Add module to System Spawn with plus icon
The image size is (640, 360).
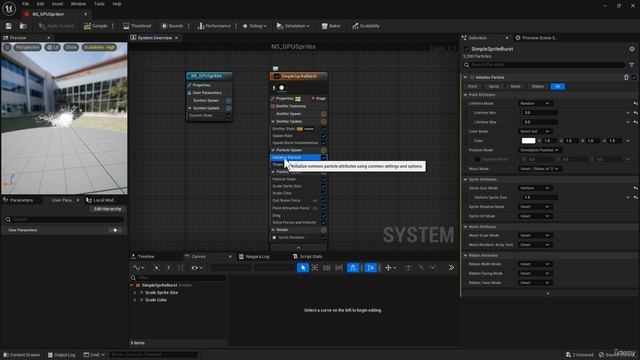(229, 100)
